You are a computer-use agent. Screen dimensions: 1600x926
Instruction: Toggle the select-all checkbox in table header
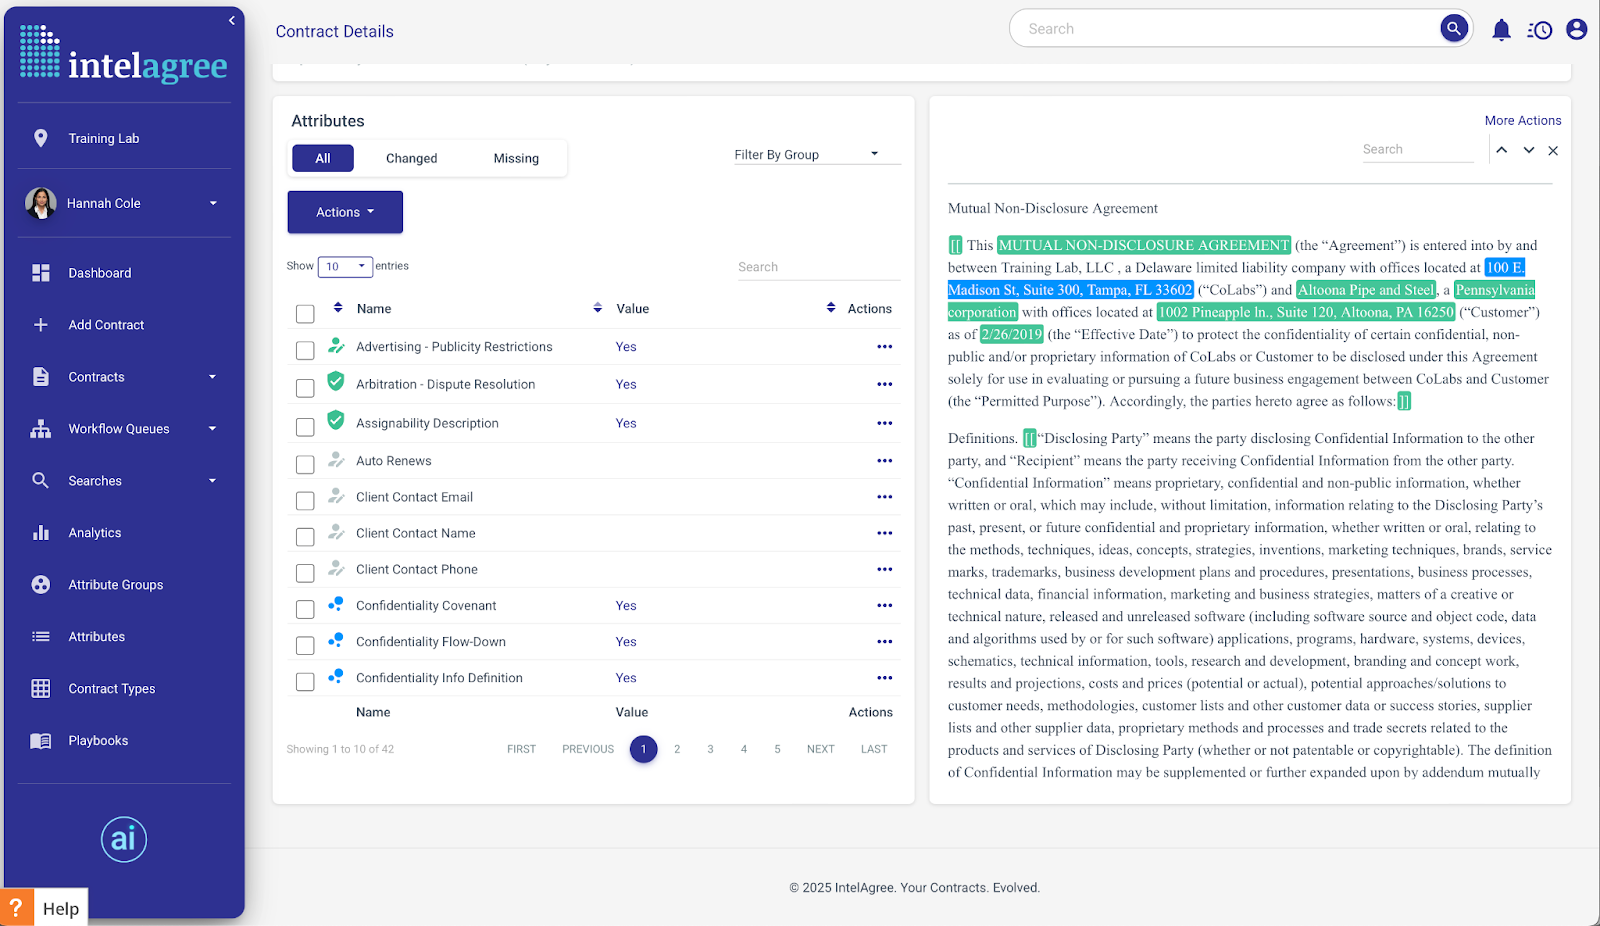pyautogui.click(x=305, y=314)
